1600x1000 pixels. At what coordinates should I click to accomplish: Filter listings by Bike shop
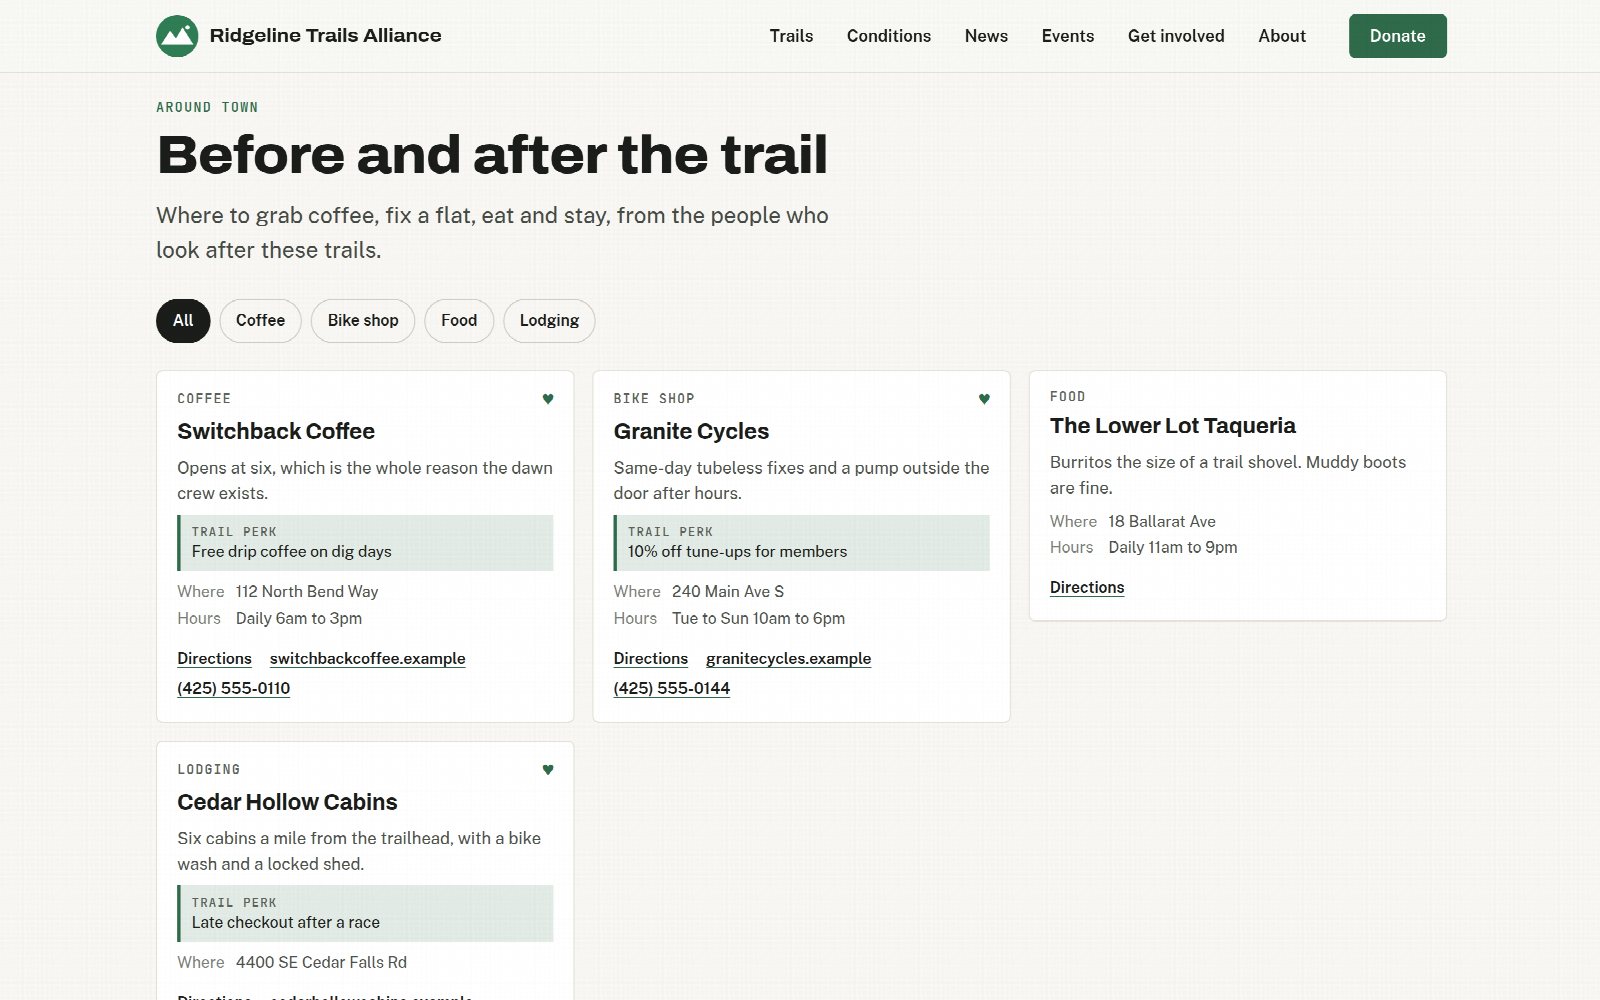pyautogui.click(x=363, y=321)
